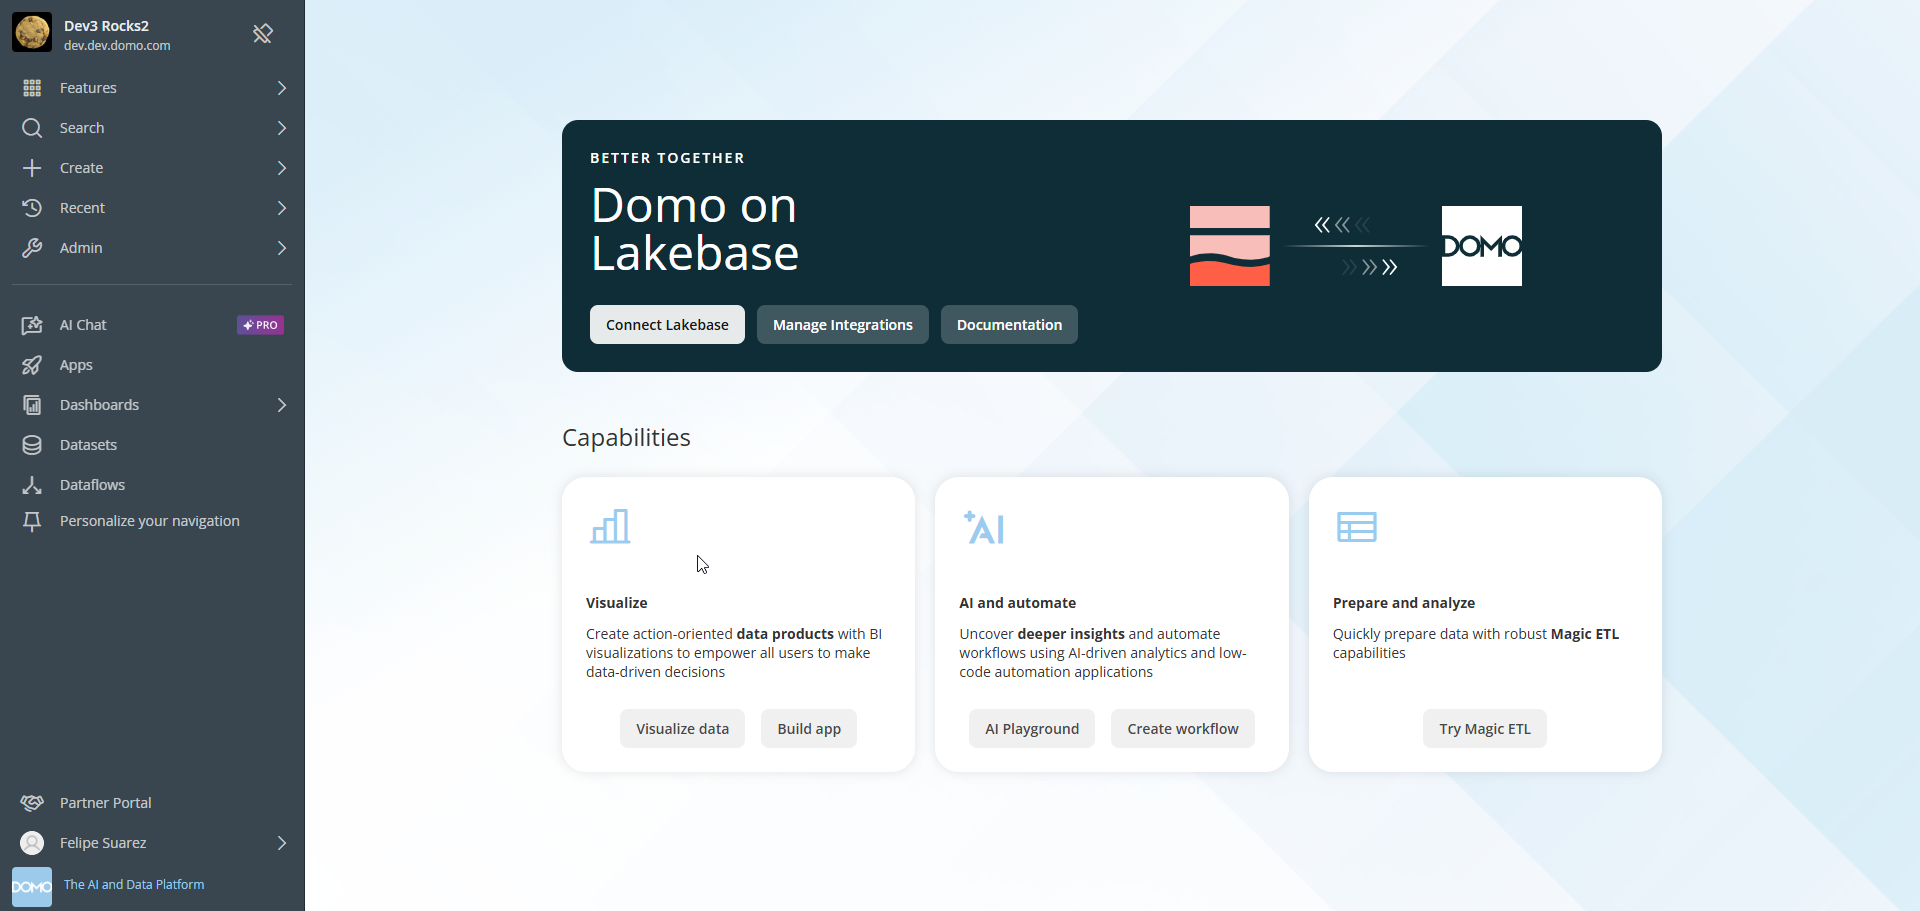
Task: Click the Manage Integrations button
Action: click(843, 325)
